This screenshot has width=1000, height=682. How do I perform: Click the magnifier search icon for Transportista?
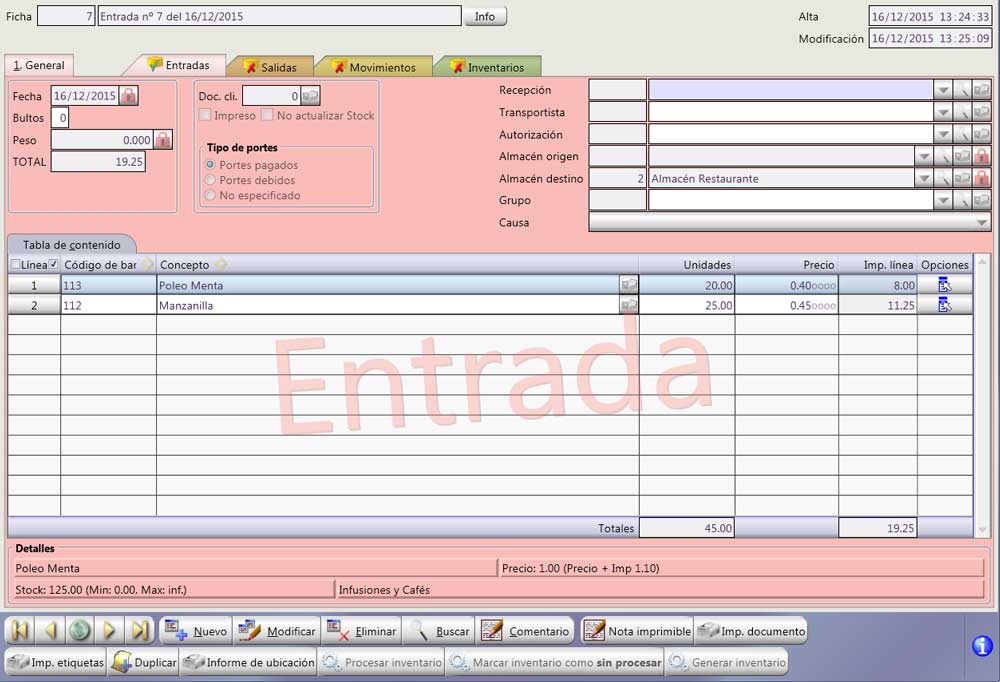pyautogui.click(x=962, y=113)
